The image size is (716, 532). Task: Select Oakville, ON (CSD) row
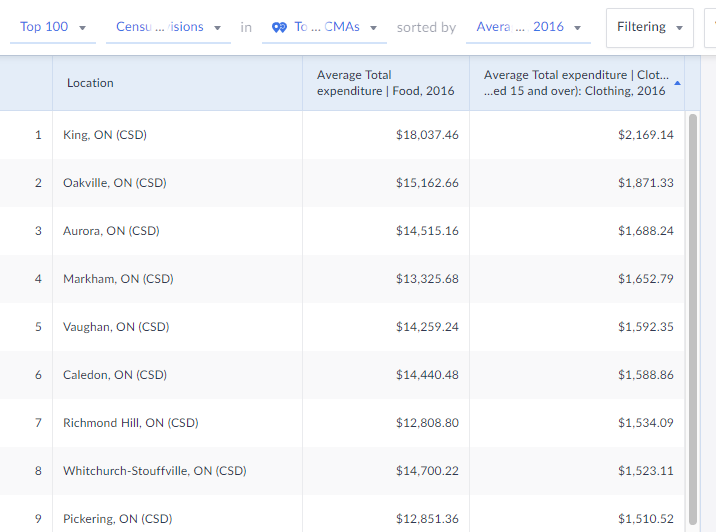(114, 183)
